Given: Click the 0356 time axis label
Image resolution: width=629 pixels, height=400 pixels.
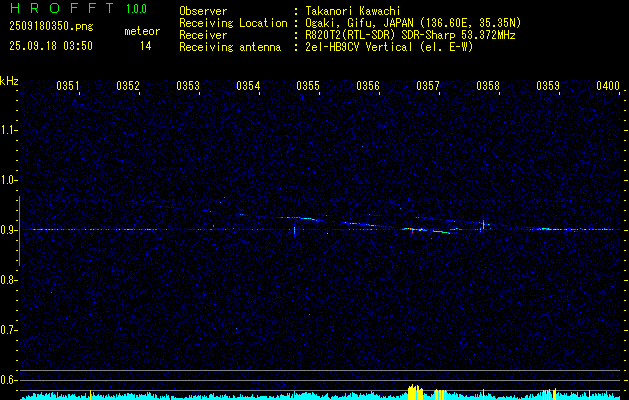Looking at the screenshot, I should [x=368, y=86].
